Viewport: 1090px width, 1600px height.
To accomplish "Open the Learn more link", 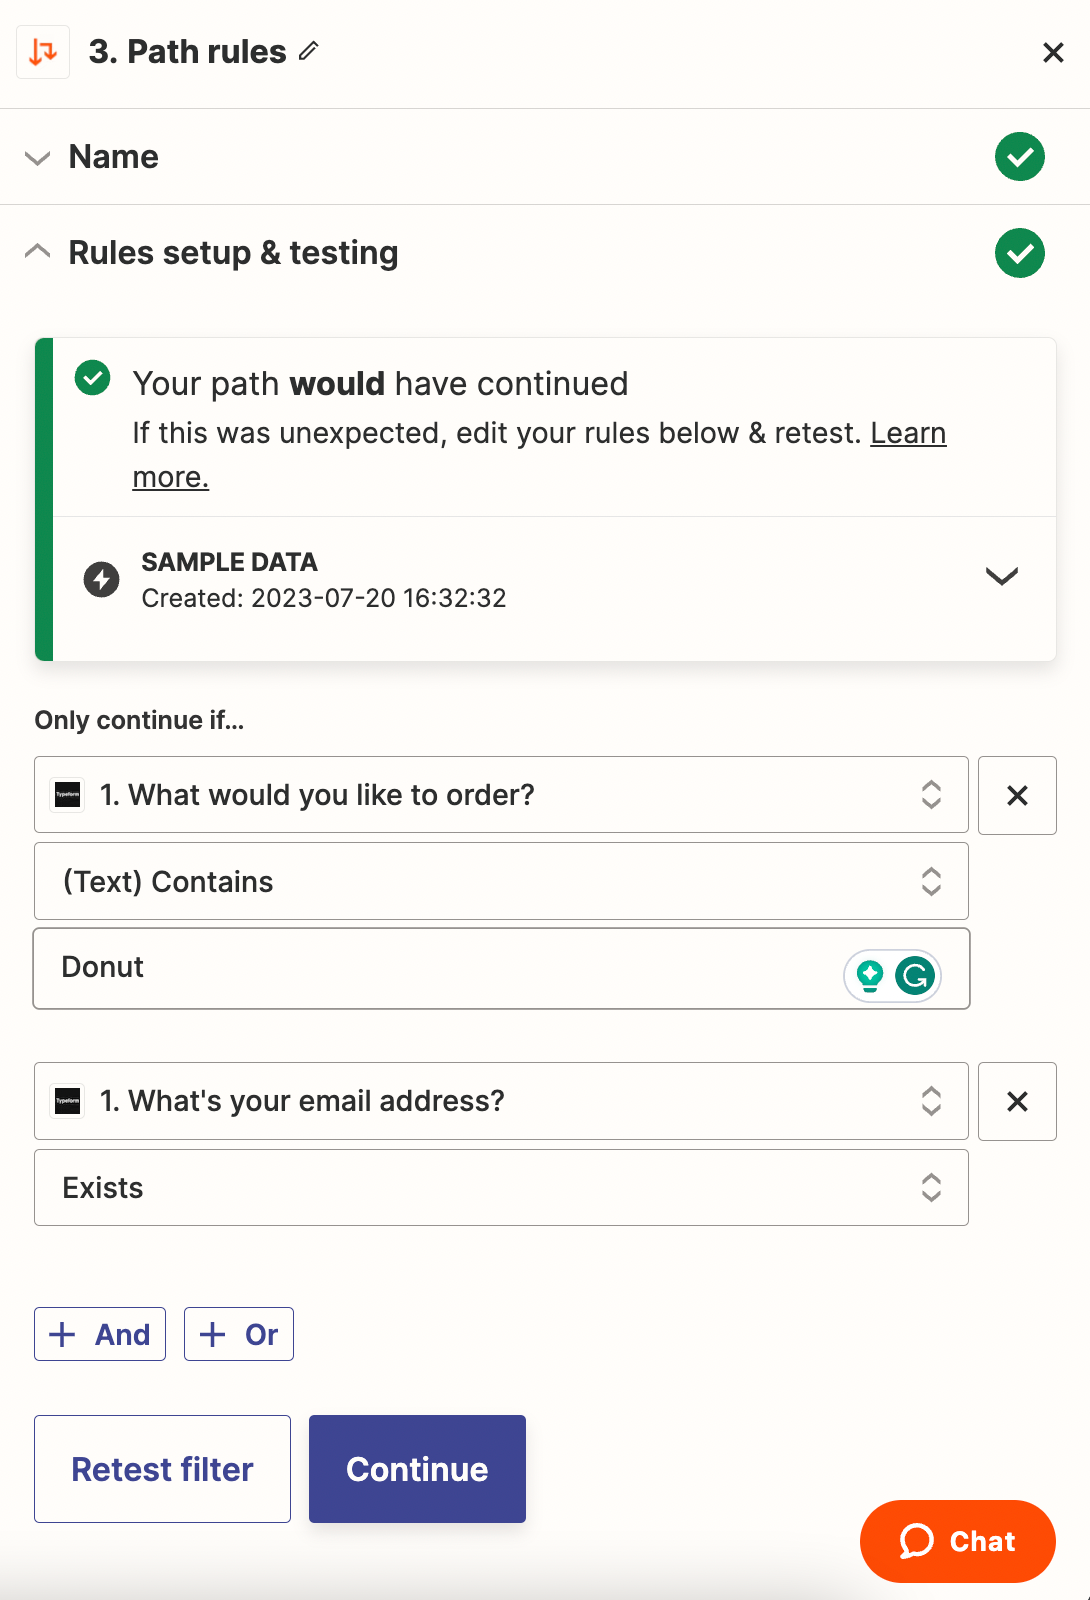I will coord(907,434).
